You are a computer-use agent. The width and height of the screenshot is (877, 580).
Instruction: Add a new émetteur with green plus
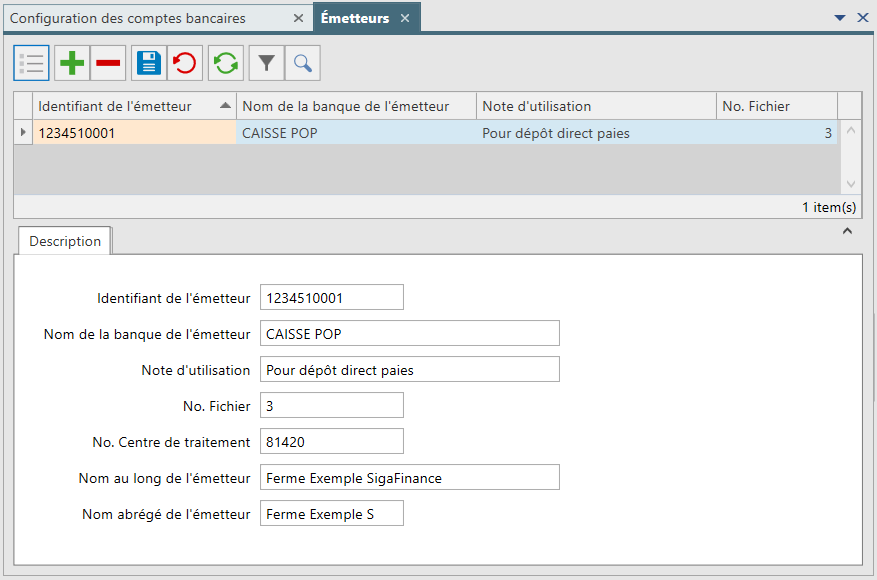click(x=72, y=63)
